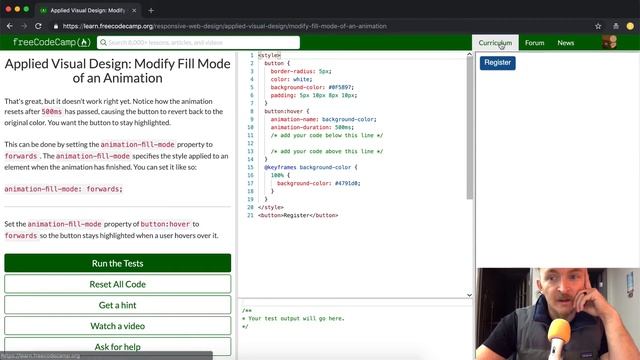Screen dimensions: 640x360
Task: Click the Register button in the preview
Action: [498, 63]
